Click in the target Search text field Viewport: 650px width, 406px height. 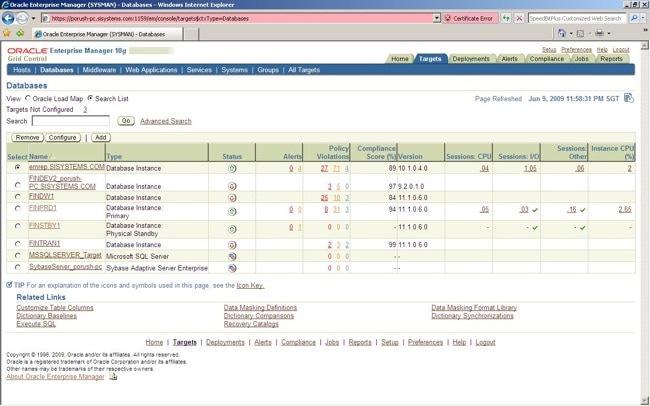point(70,121)
